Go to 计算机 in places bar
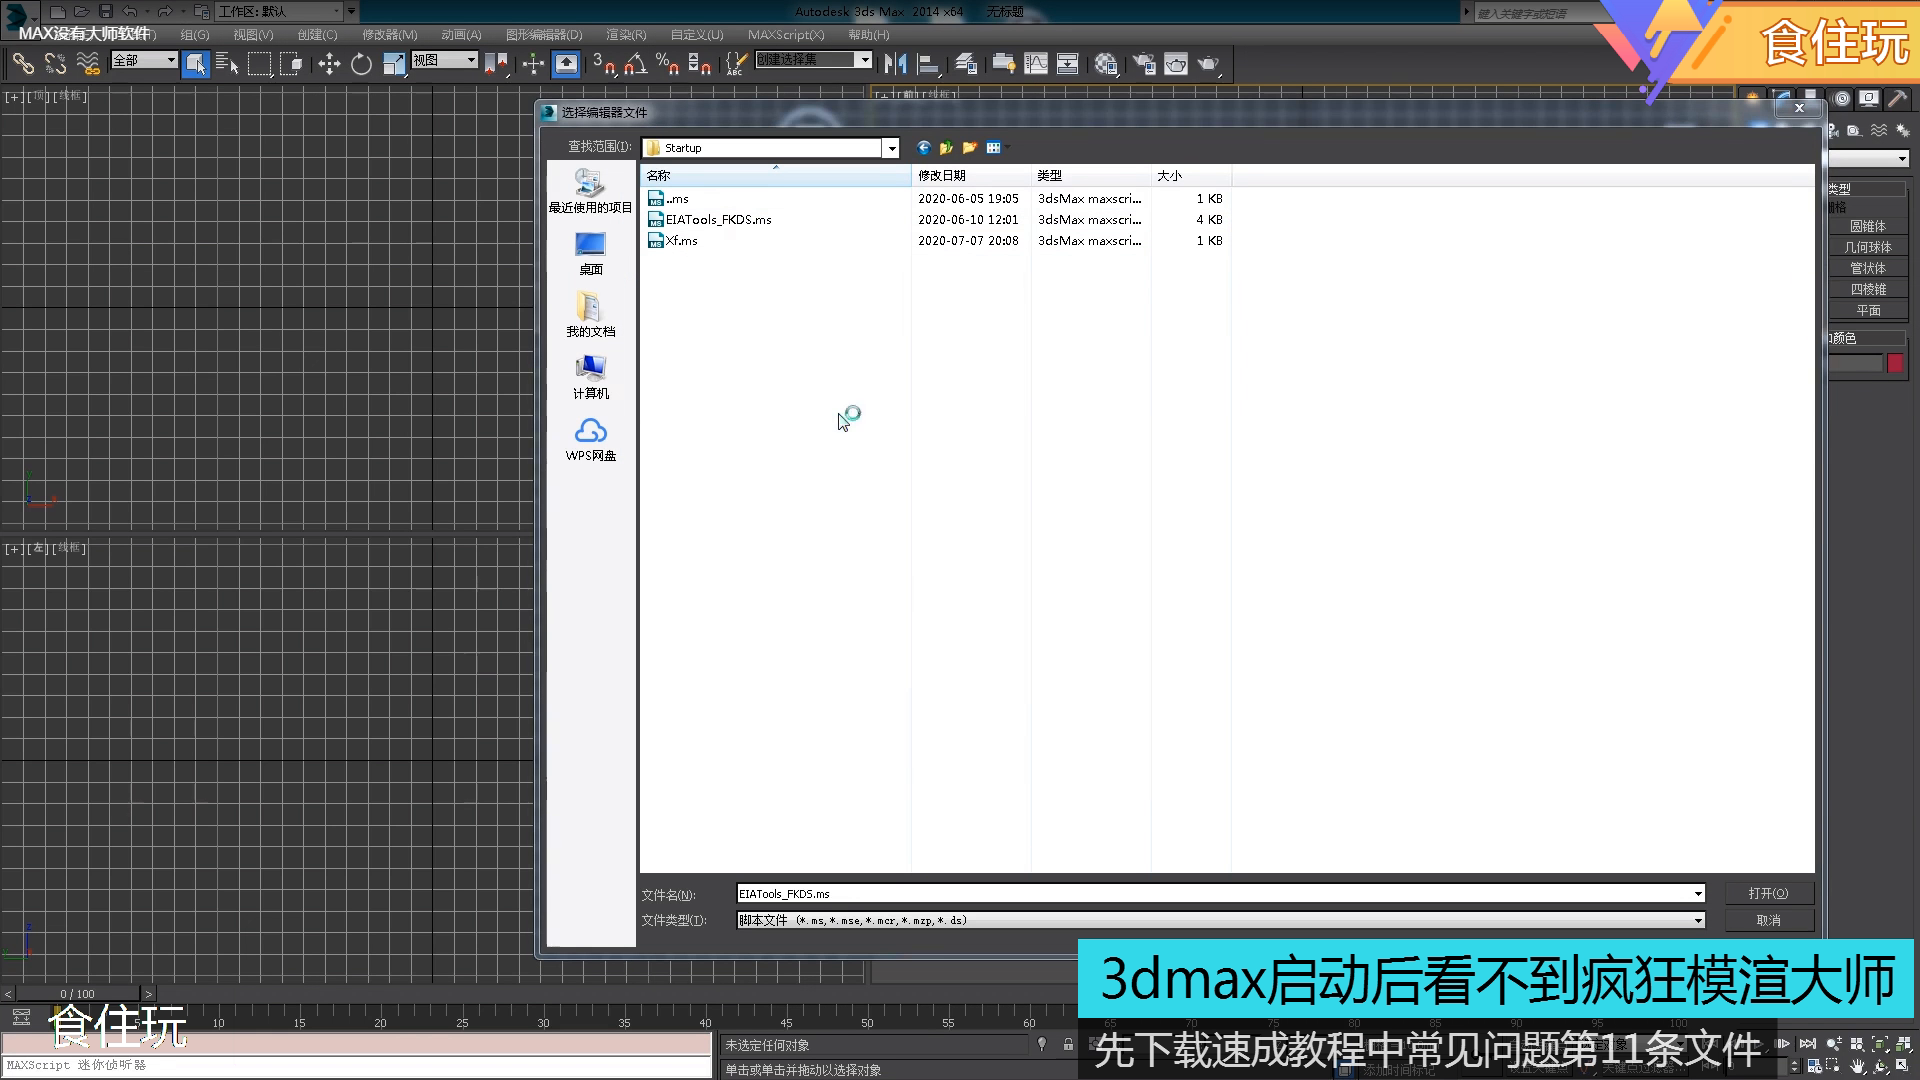 point(590,378)
